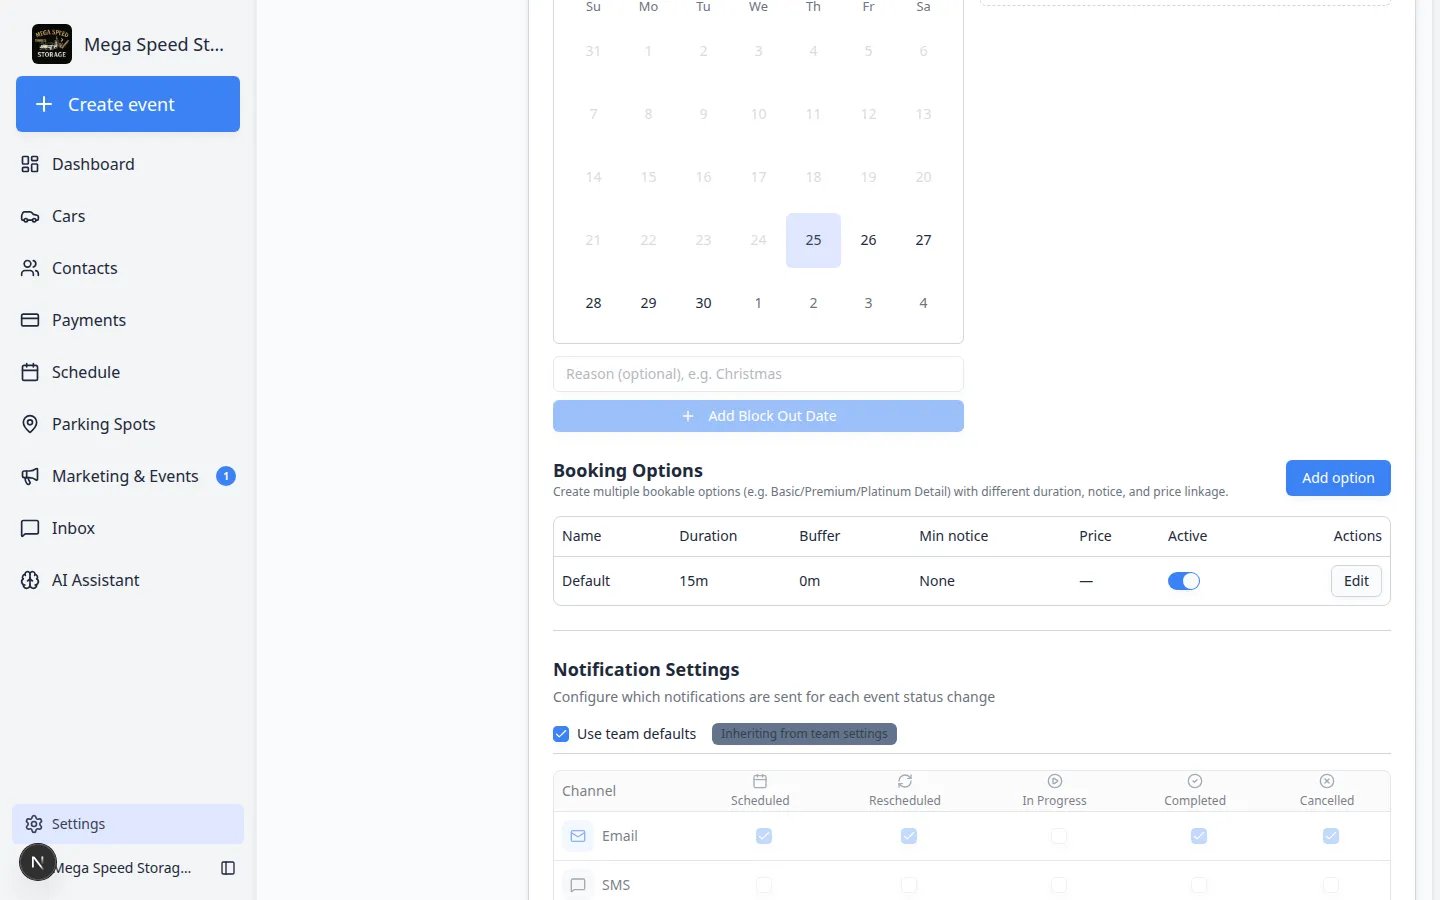Open the Cars section
The width and height of the screenshot is (1440, 900).
tap(128, 216)
